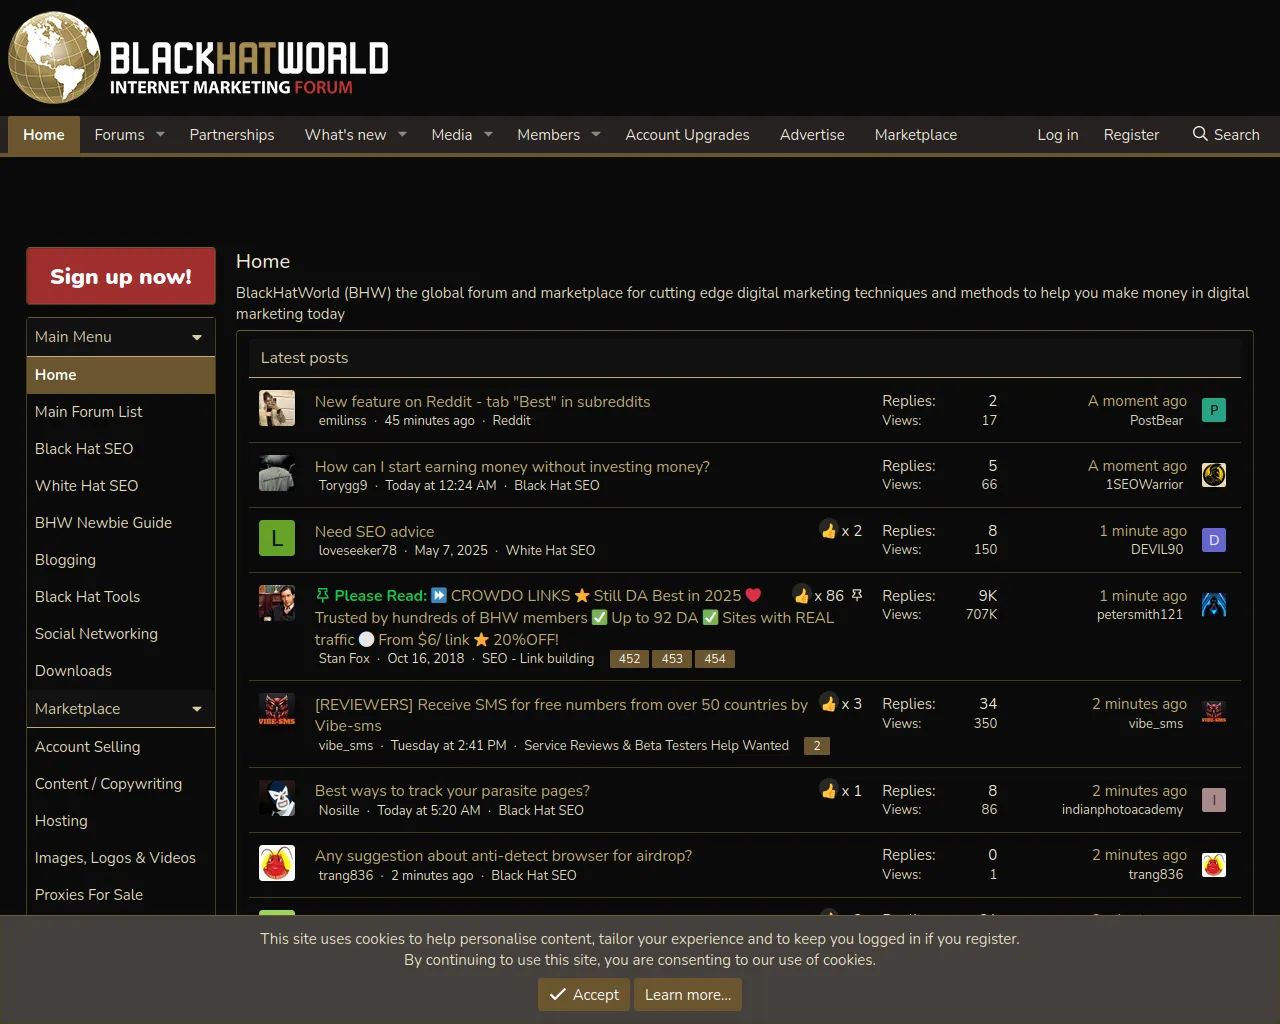Open SEO - Link building forum link
The image size is (1280, 1024).
pos(538,658)
